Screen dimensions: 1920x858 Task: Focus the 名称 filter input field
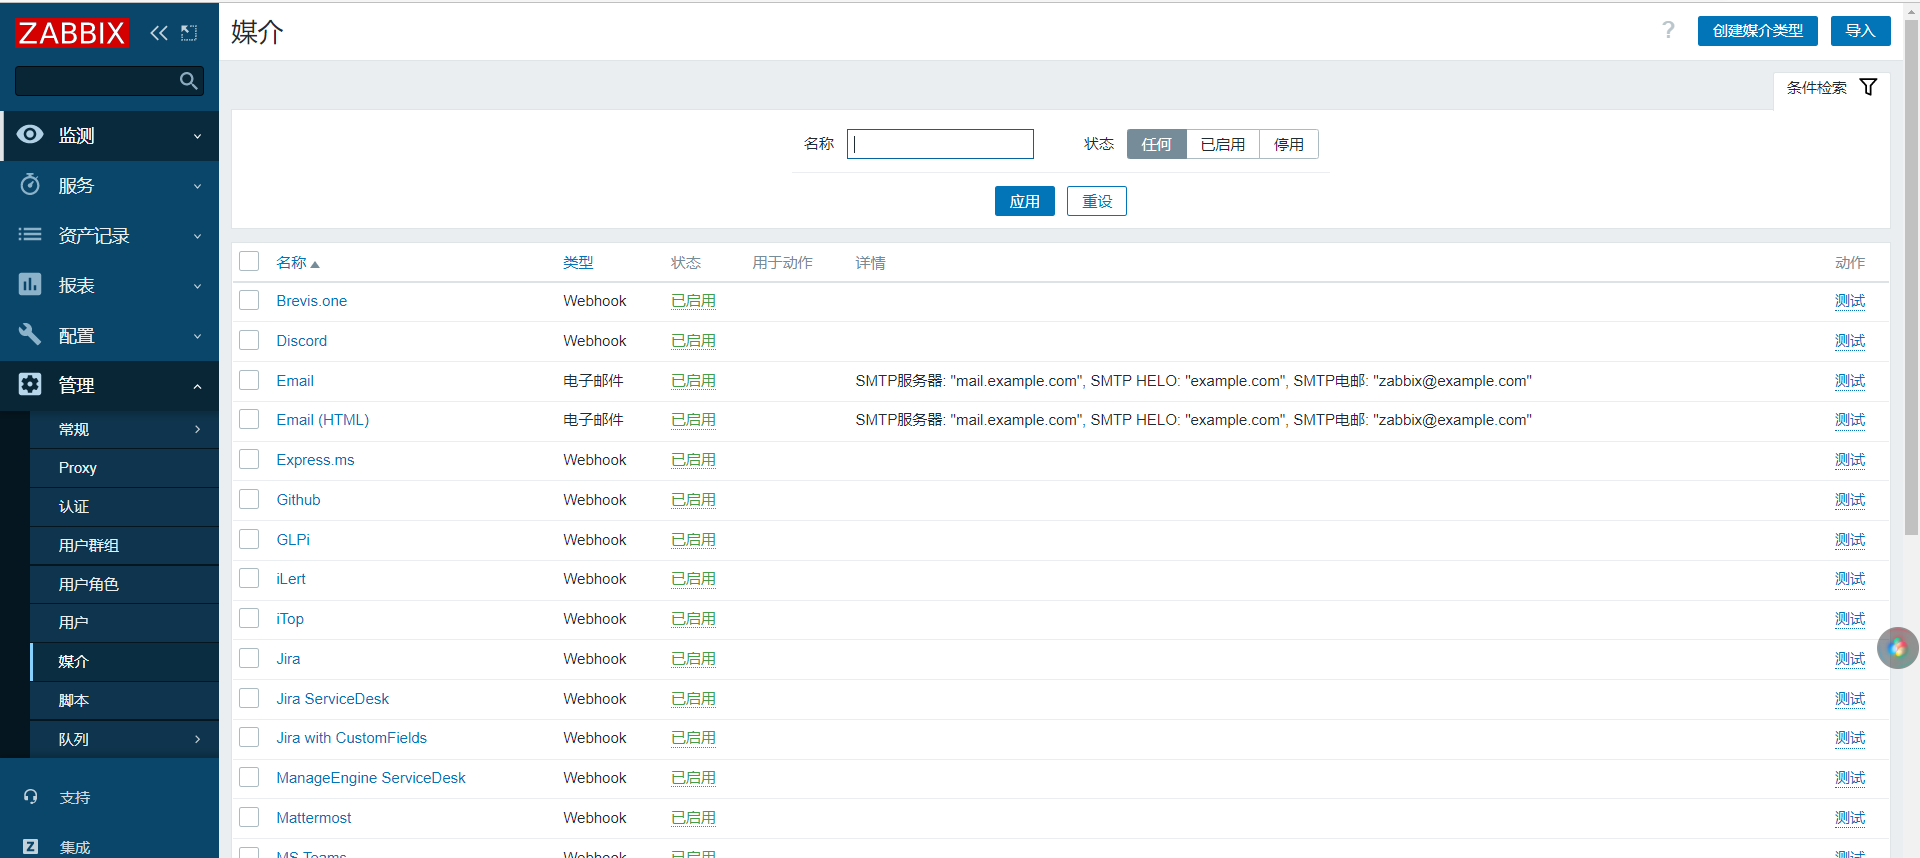pyautogui.click(x=940, y=144)
